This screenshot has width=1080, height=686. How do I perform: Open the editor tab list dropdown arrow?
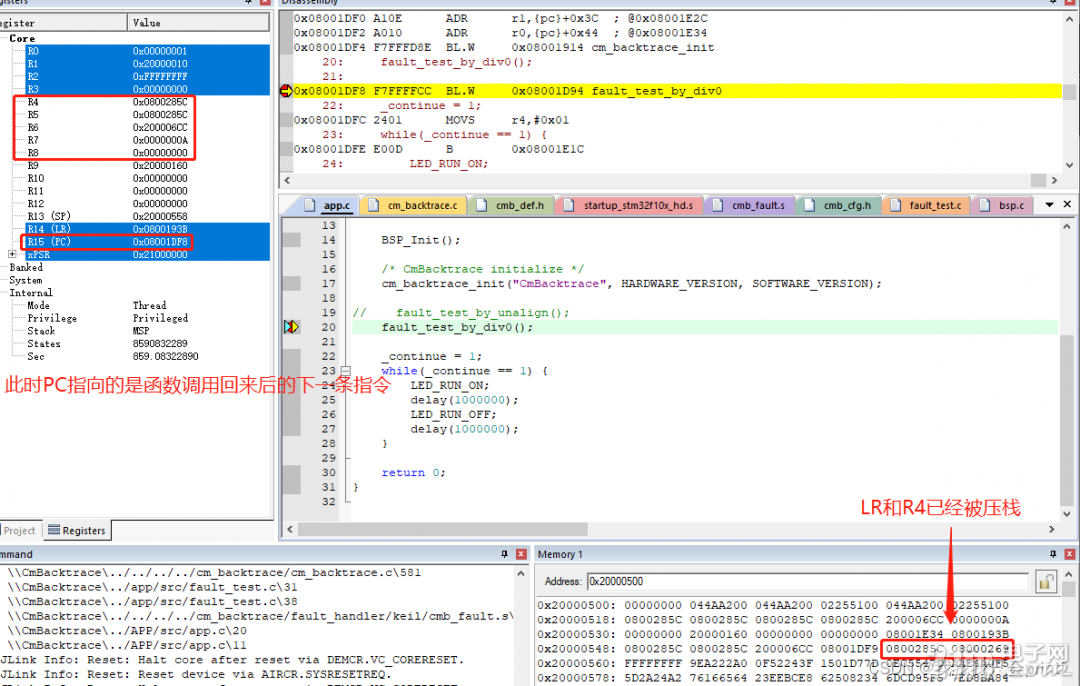[x=1049, y=205]
